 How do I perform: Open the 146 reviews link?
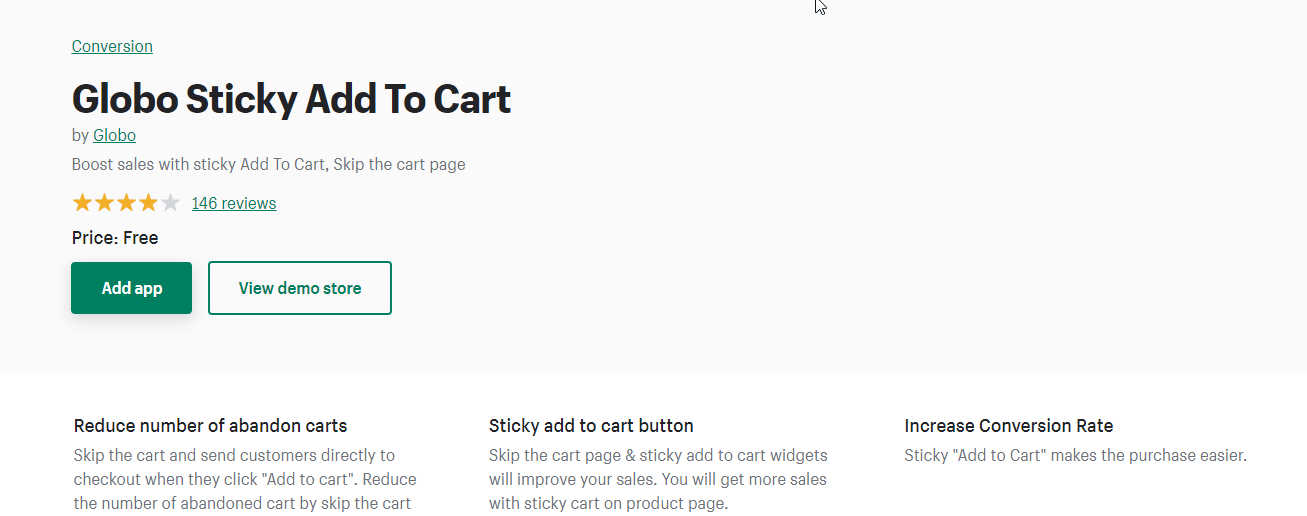click(x=234, y=203)
